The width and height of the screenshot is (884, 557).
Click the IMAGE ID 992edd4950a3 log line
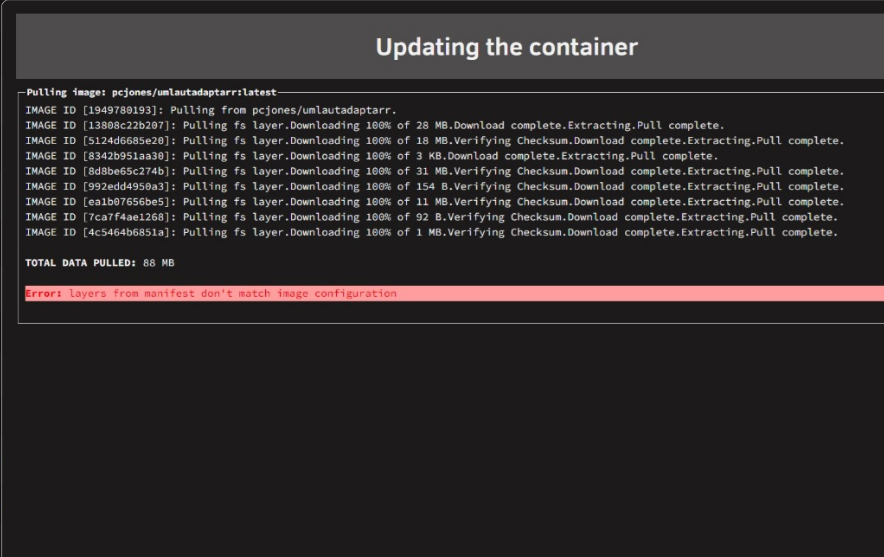click(434, 186)
